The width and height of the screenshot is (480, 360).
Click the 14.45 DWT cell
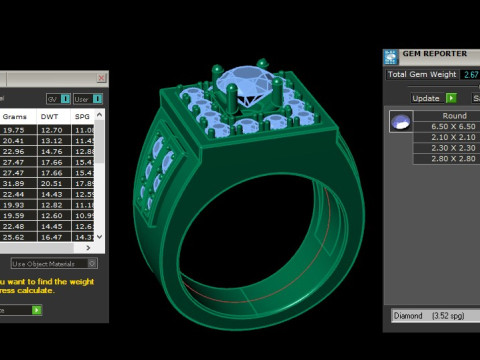[54, 226]
